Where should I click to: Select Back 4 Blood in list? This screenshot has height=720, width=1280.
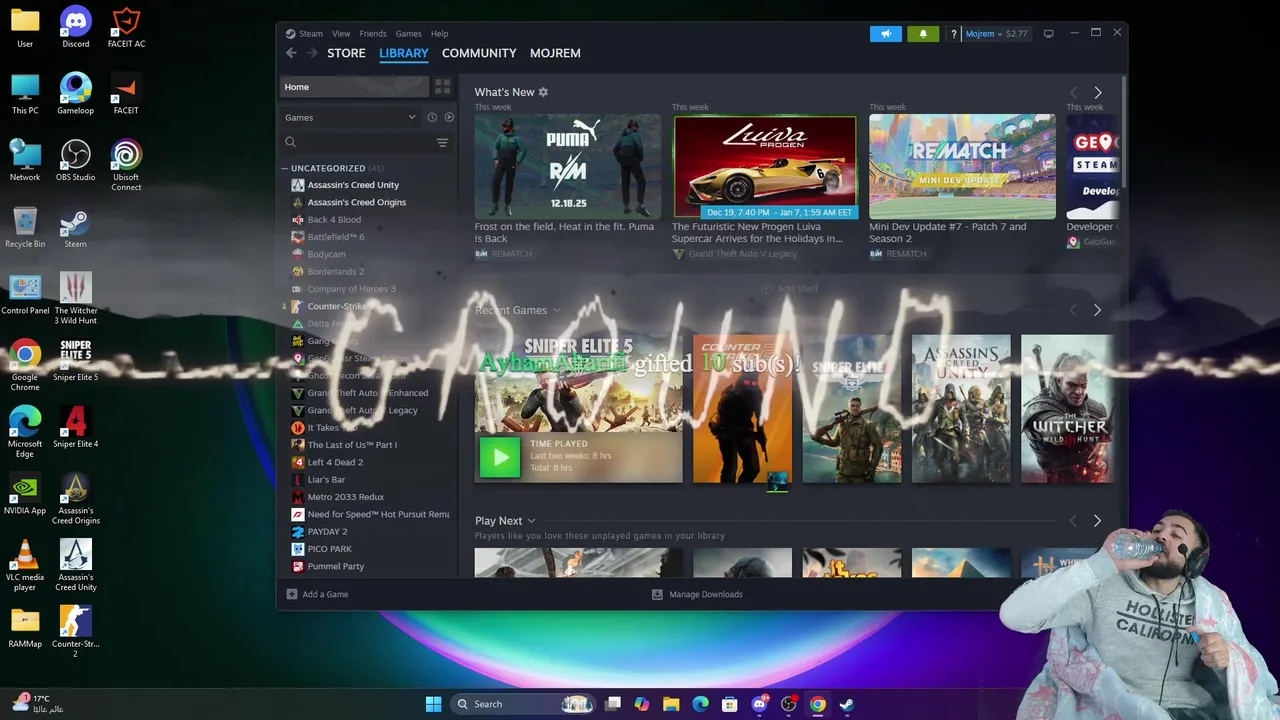coord(334,220)
